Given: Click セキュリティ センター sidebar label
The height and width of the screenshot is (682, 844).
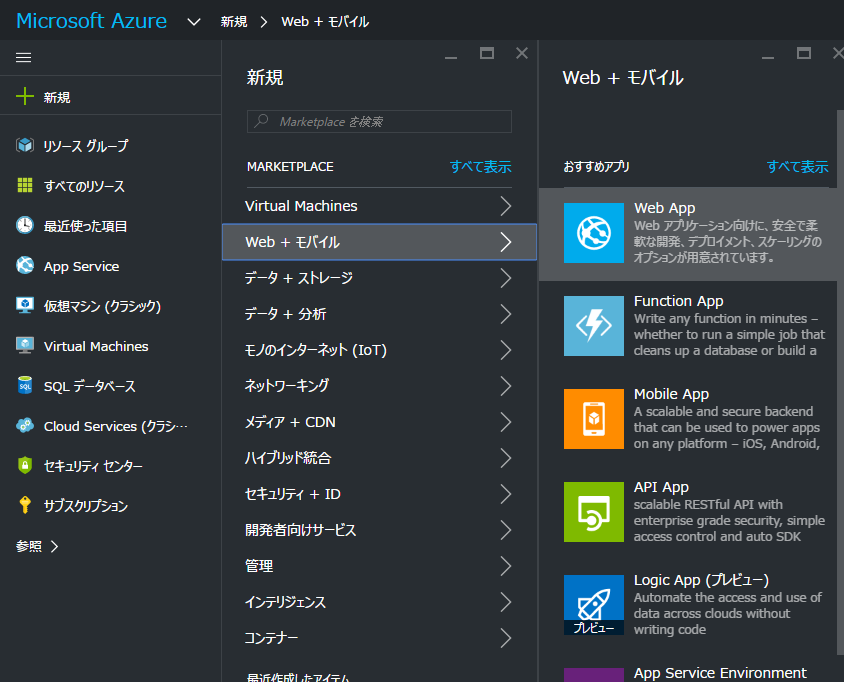Looking at the screenshot, I should [x=93, y=466].
